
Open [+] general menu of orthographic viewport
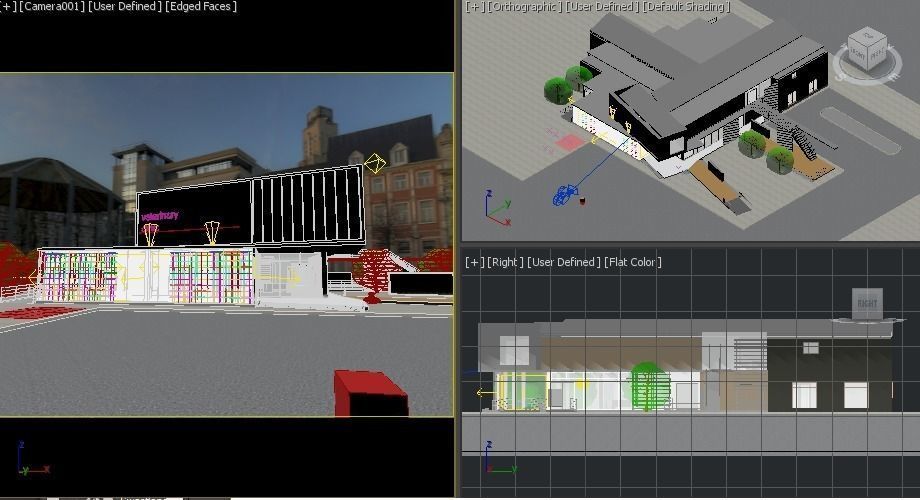[475, 6]
